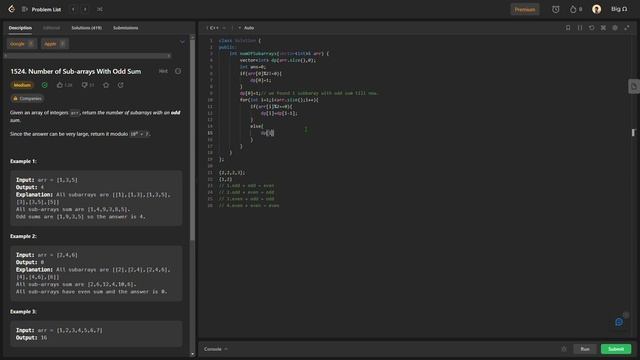Open the side notes panel tab
The width and height of the screenshot is (640, 360).
pyautogui.click(x=634, y=86)
